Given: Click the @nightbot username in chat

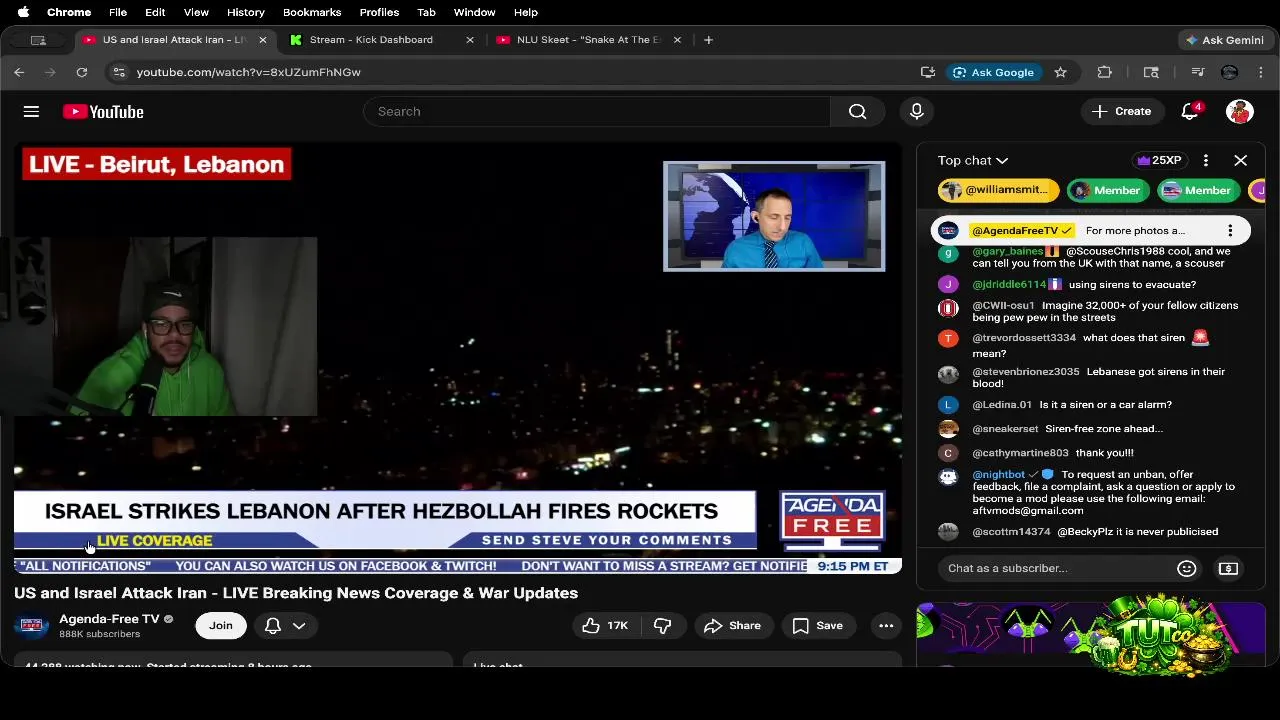Looking at the screenshot, I should [998, 475].
